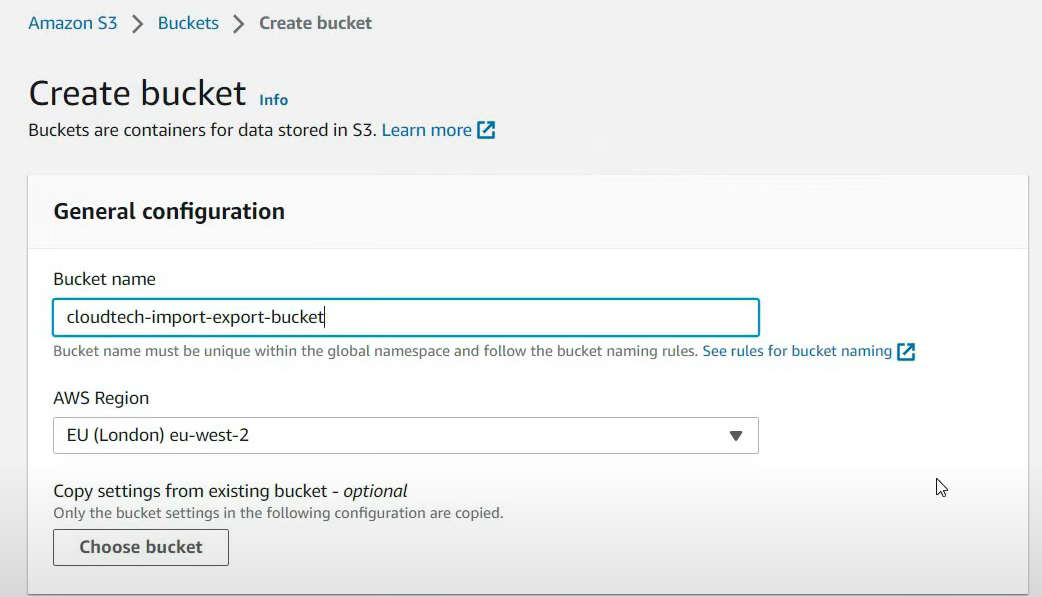Screen dimensions: 1042x597
Task: Click the Create bucket breadcrumb text
Action: point(316,23)
